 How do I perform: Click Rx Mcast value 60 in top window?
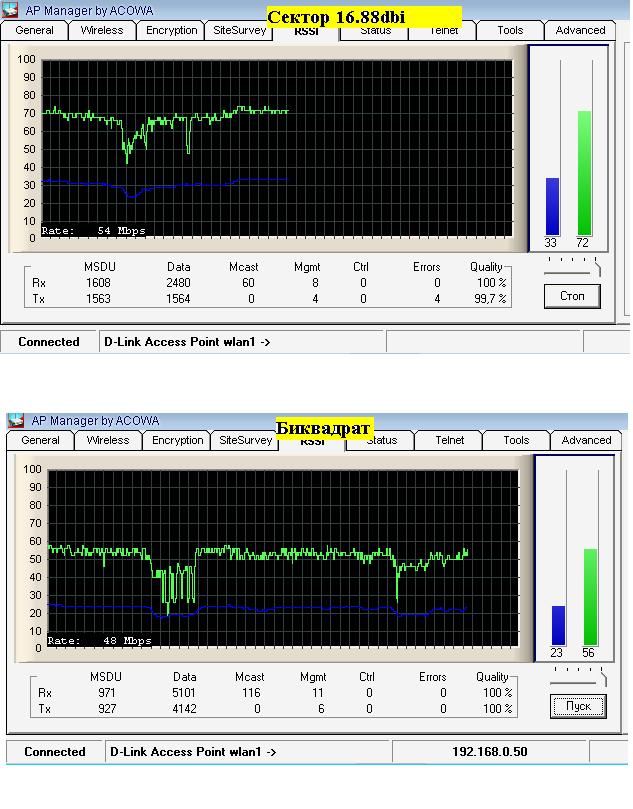[x=248, y=283]
